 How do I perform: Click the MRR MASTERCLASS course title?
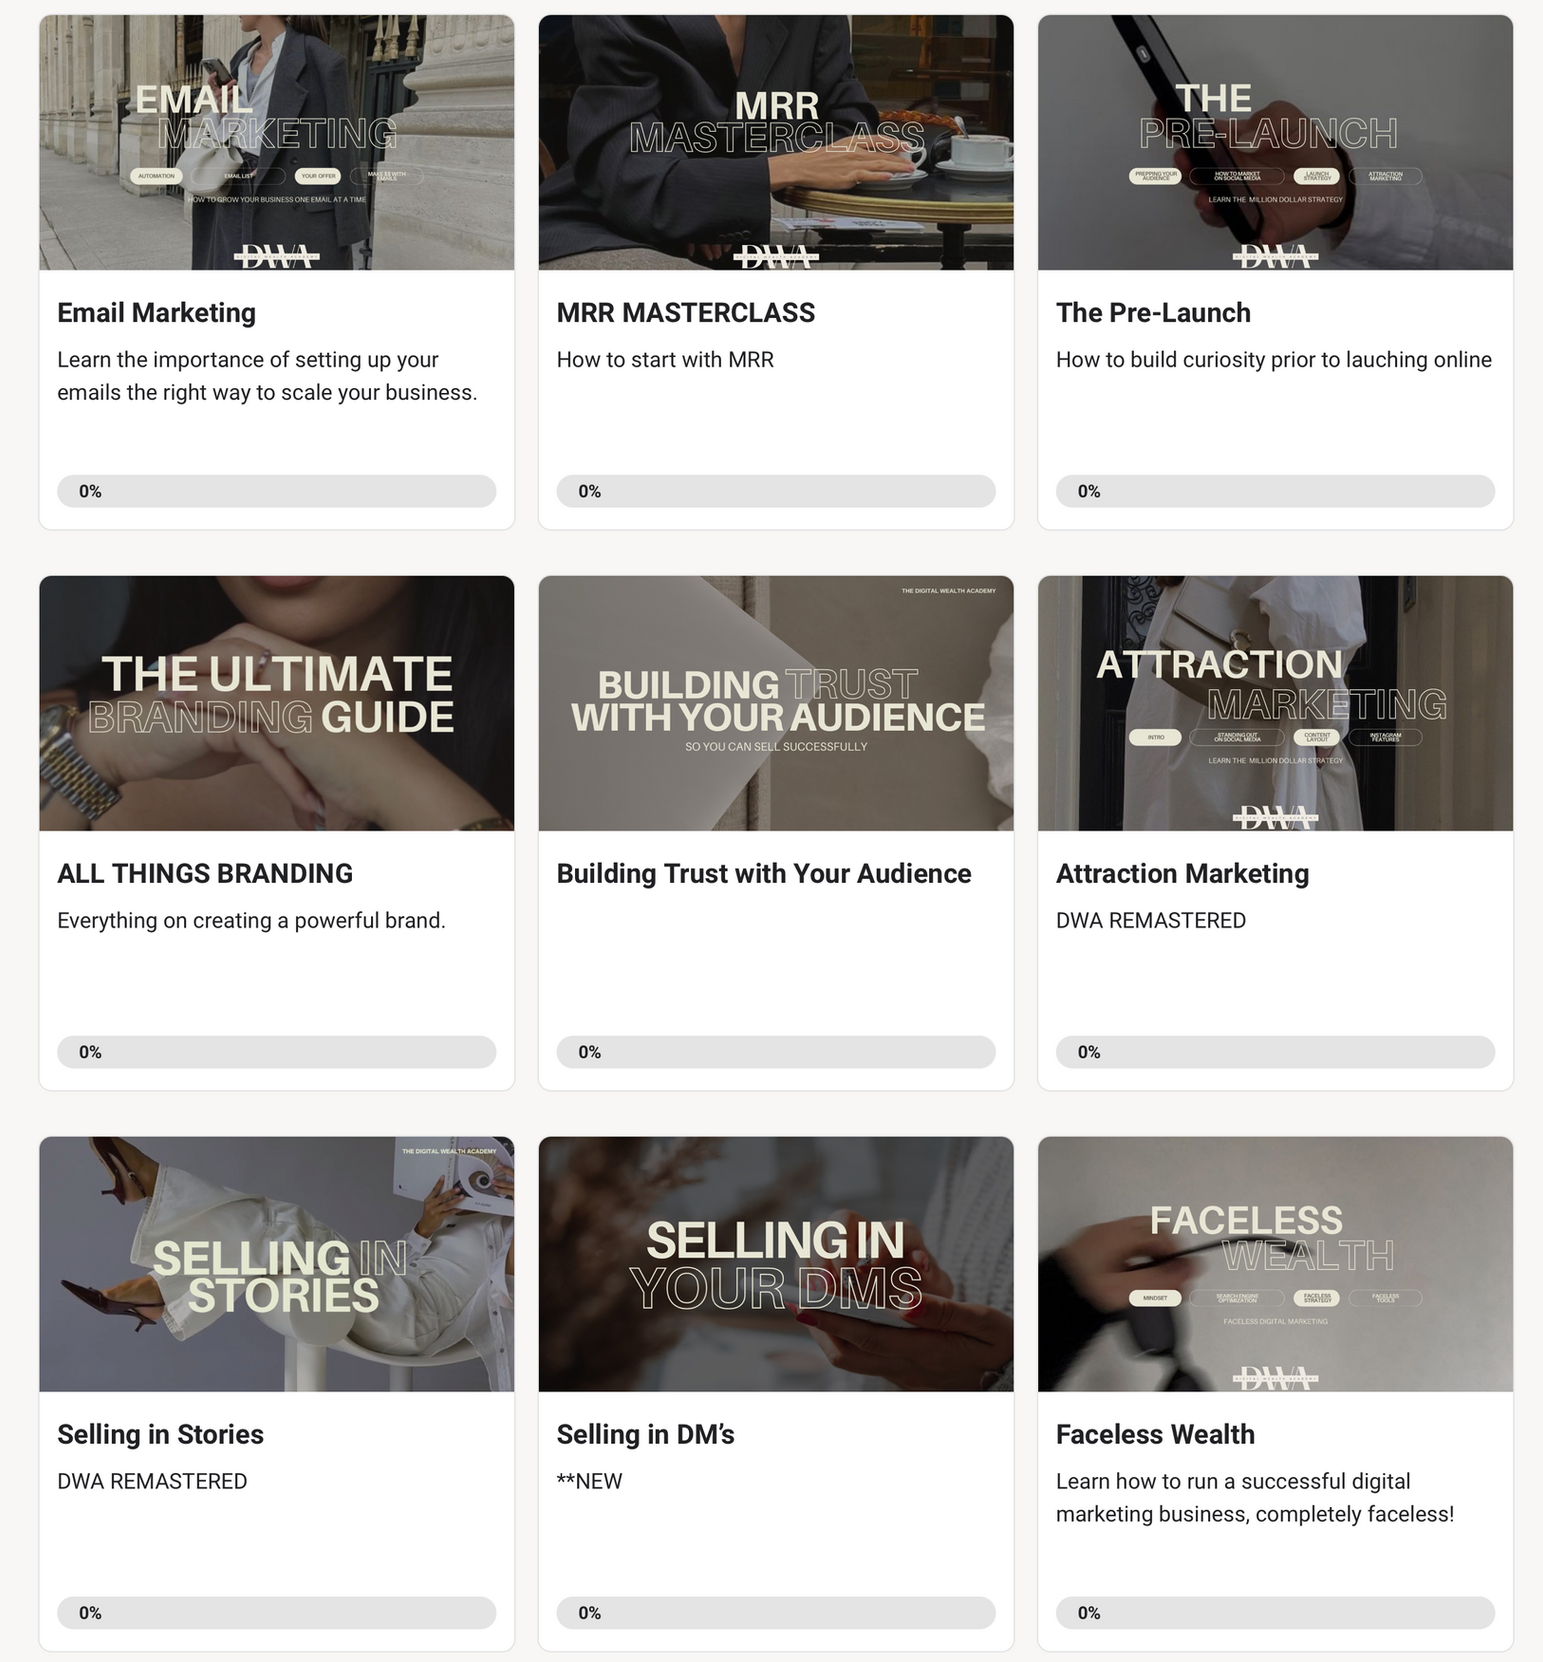pos(686,313)
